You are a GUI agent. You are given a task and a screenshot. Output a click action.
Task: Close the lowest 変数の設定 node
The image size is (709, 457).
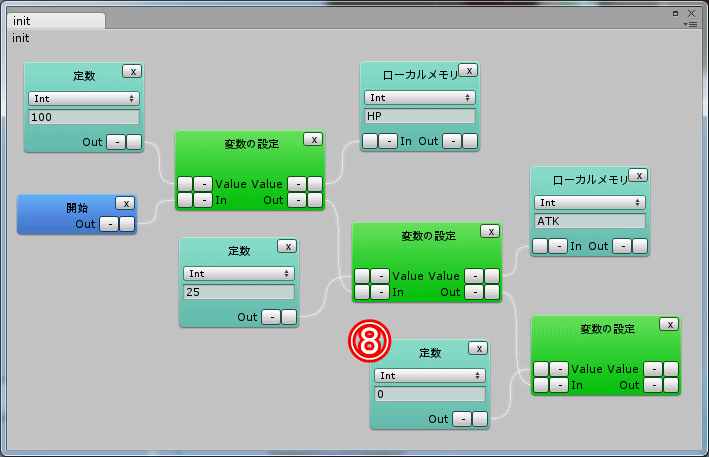pos(669,325)
